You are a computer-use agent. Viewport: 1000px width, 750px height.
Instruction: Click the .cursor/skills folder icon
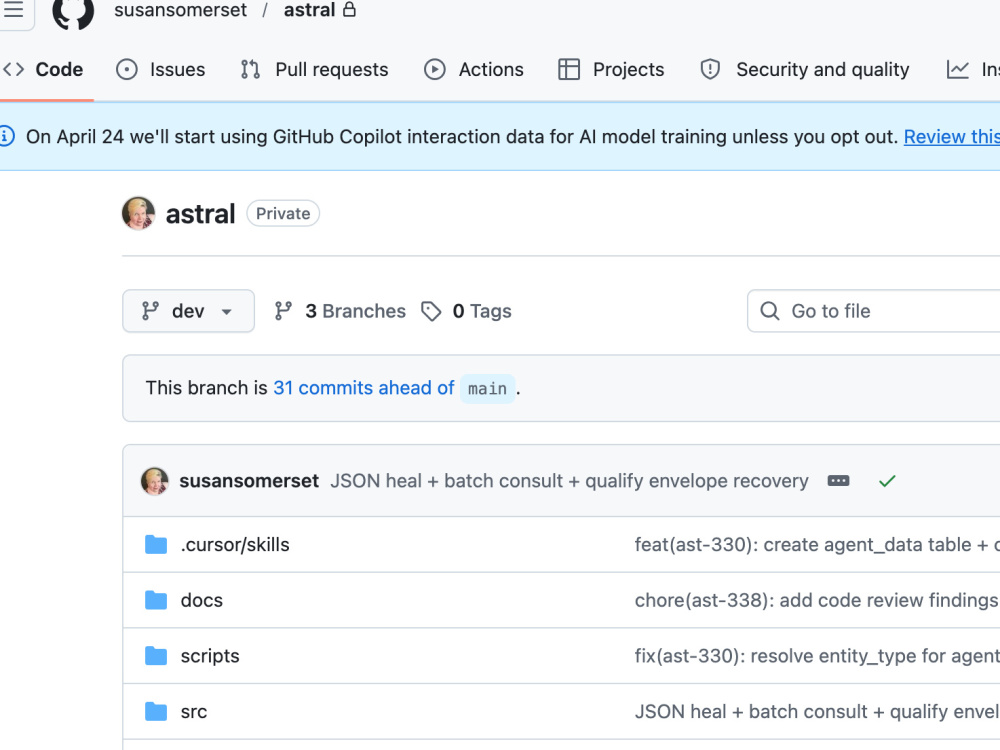point(156,545)
